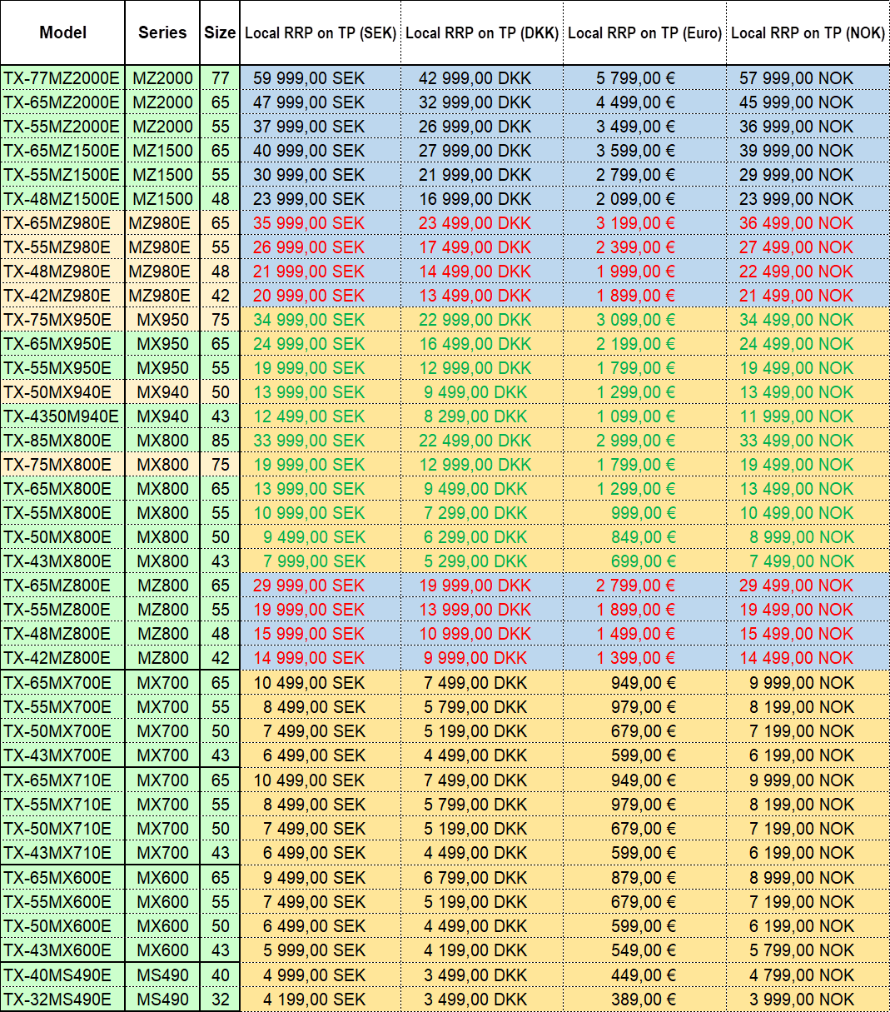Click the 7 999,00 SEK cell
890x1012 pixels.
tap(320, 562)
